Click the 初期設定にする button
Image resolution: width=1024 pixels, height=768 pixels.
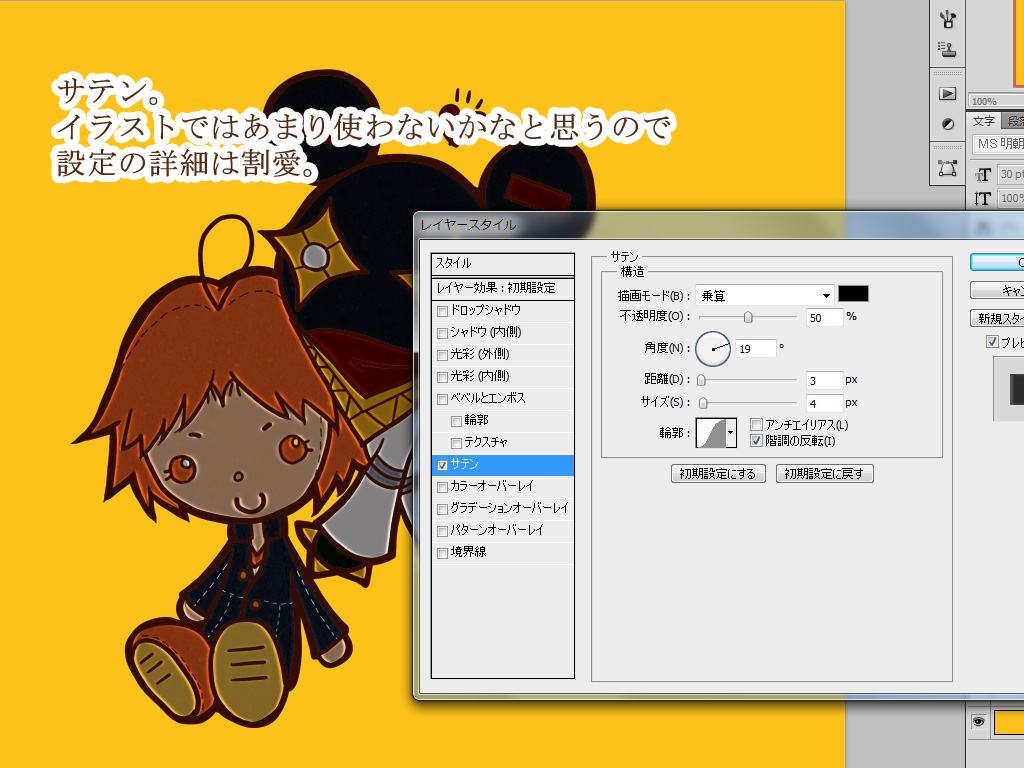719,474
